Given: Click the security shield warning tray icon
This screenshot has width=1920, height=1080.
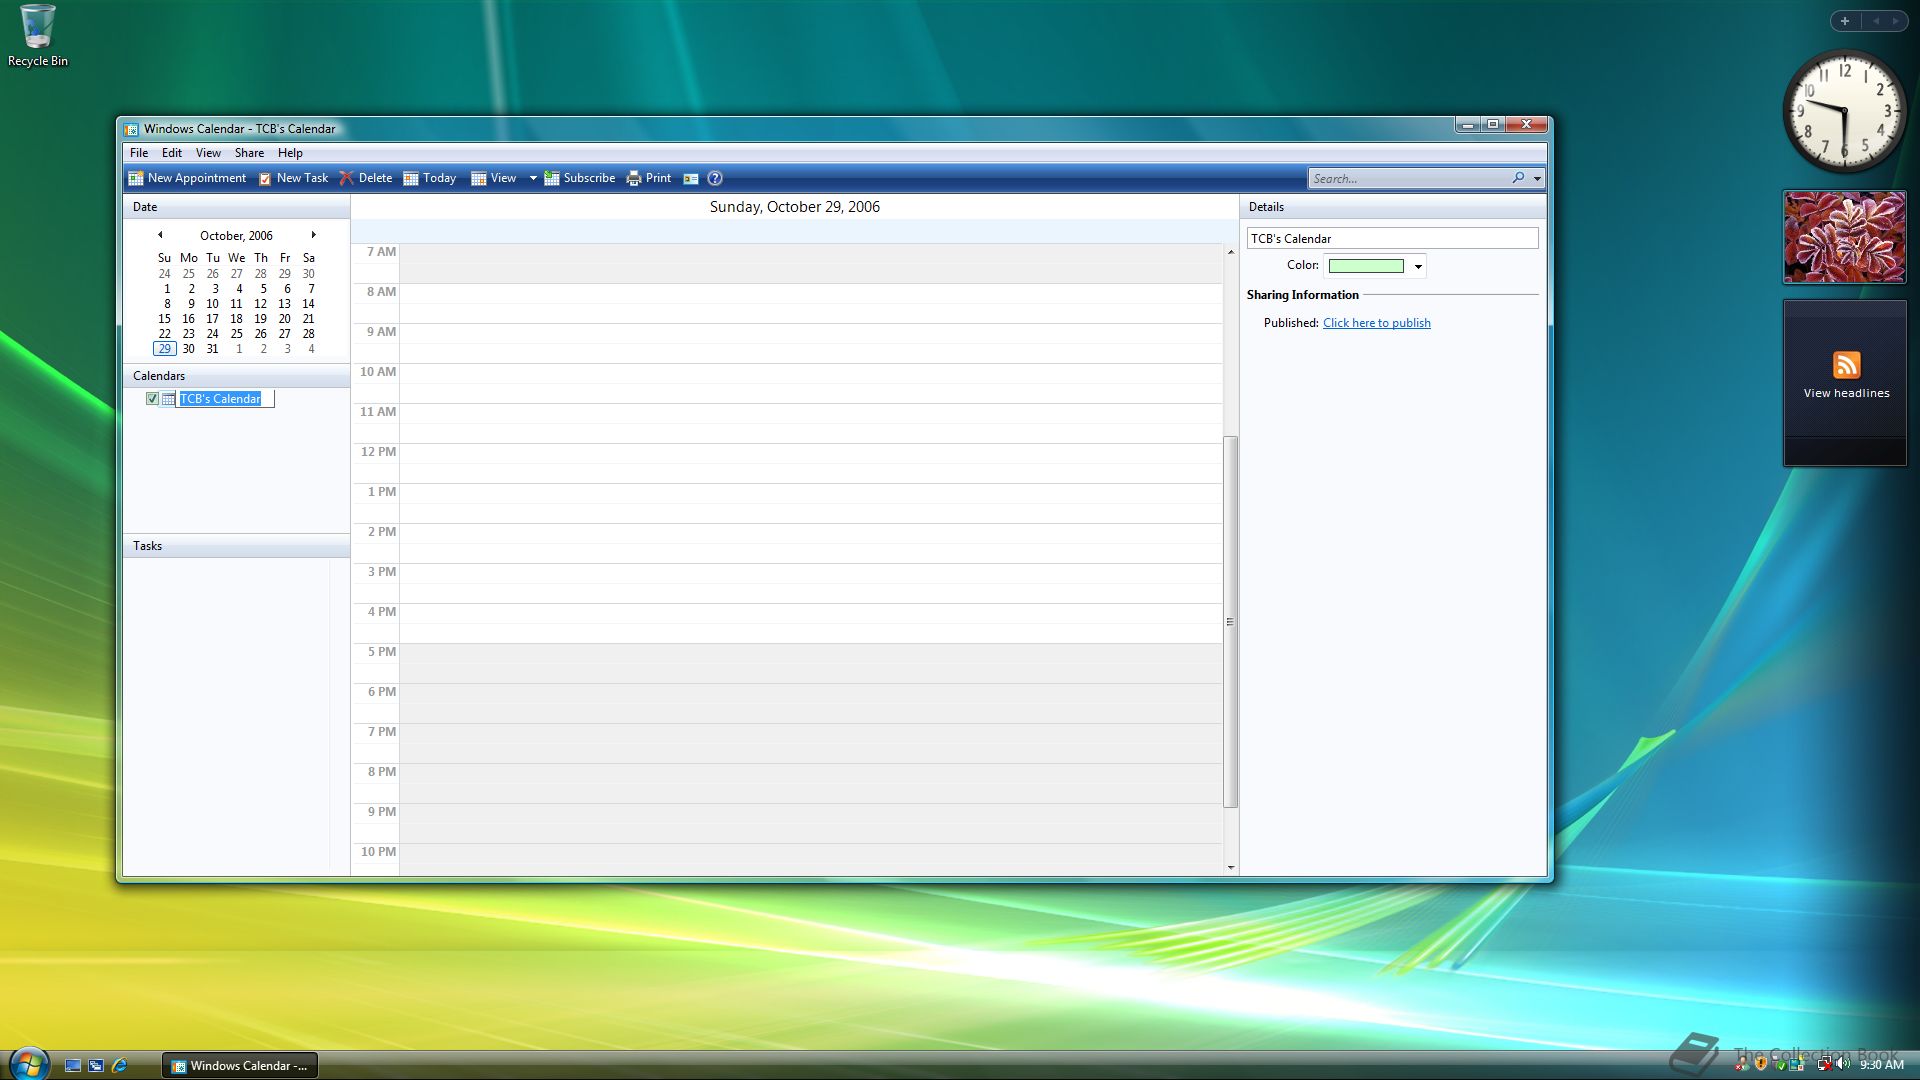Looking at the screenshot, I should [x=1761, y=1064].
